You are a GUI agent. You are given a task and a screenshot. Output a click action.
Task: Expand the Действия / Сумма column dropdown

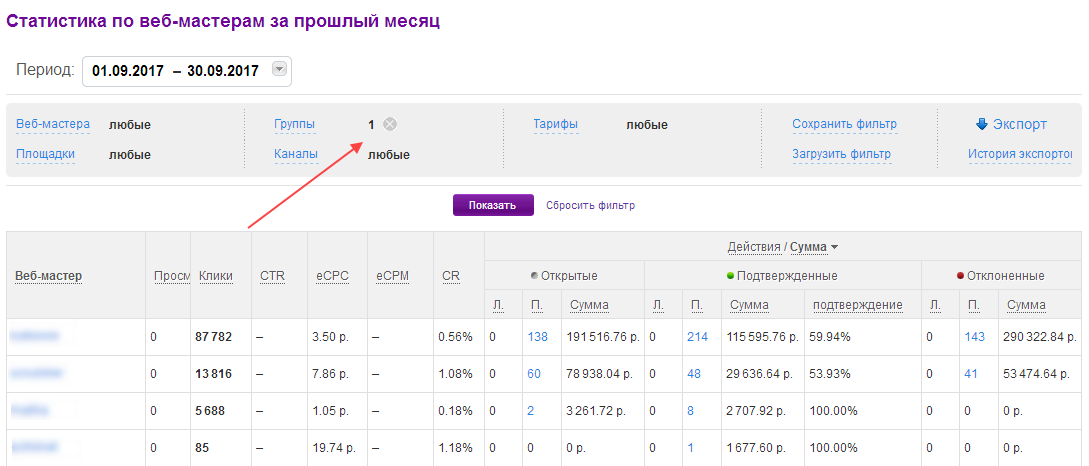pos(834,247)
